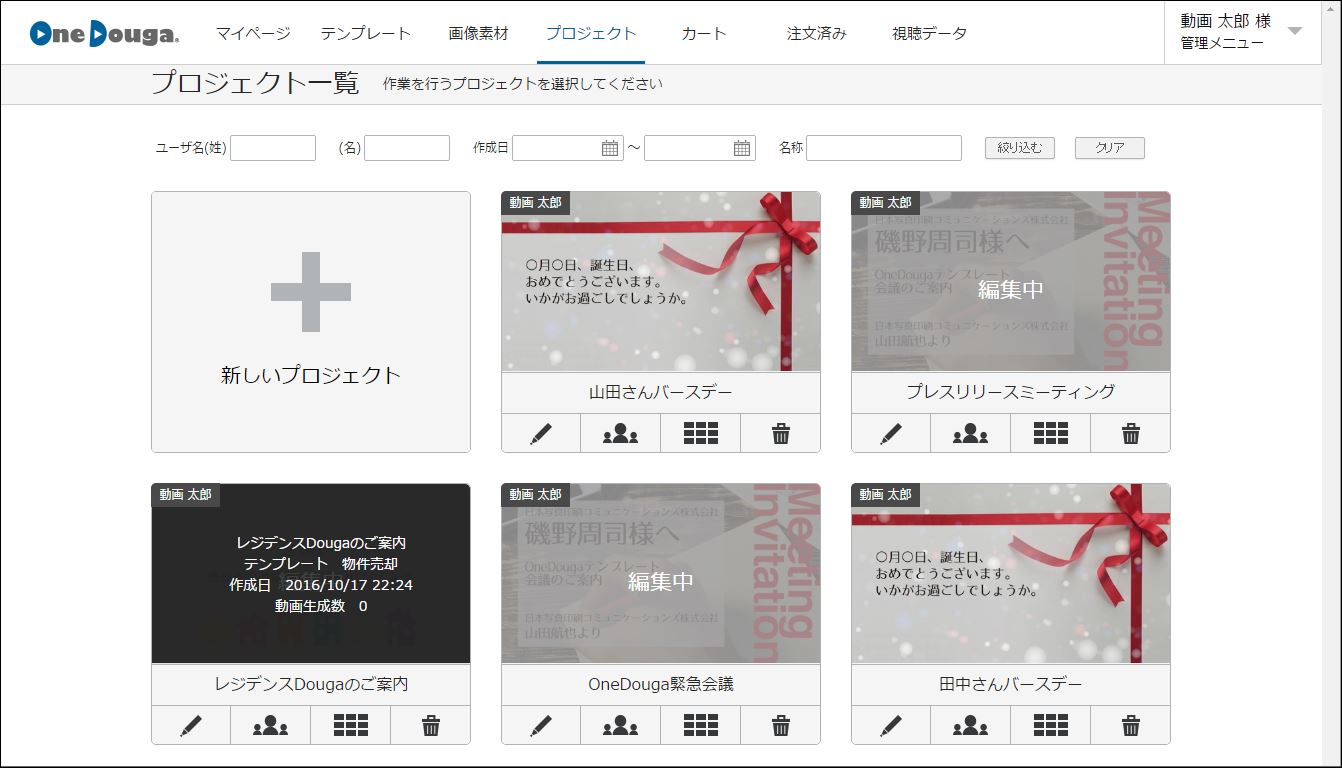Click the 田中さんバースデー title text
This screenshot has height=768, width=1342.
tap(1011, 685)
